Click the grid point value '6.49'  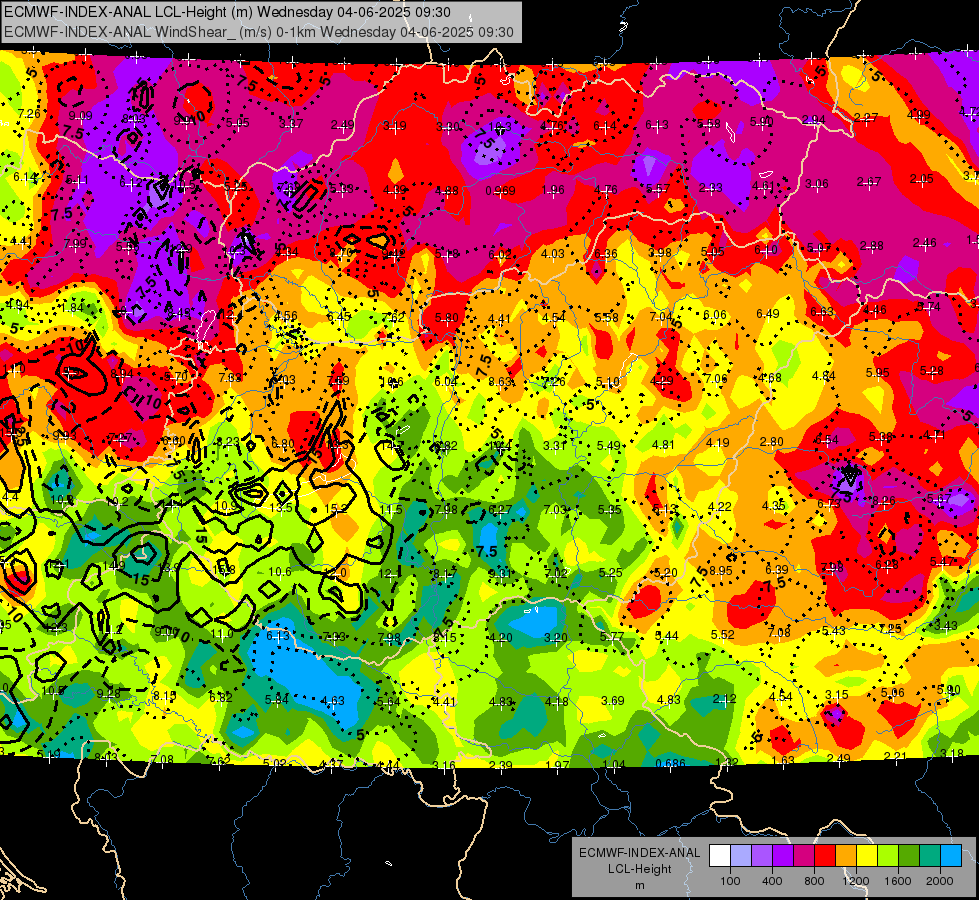767,314
